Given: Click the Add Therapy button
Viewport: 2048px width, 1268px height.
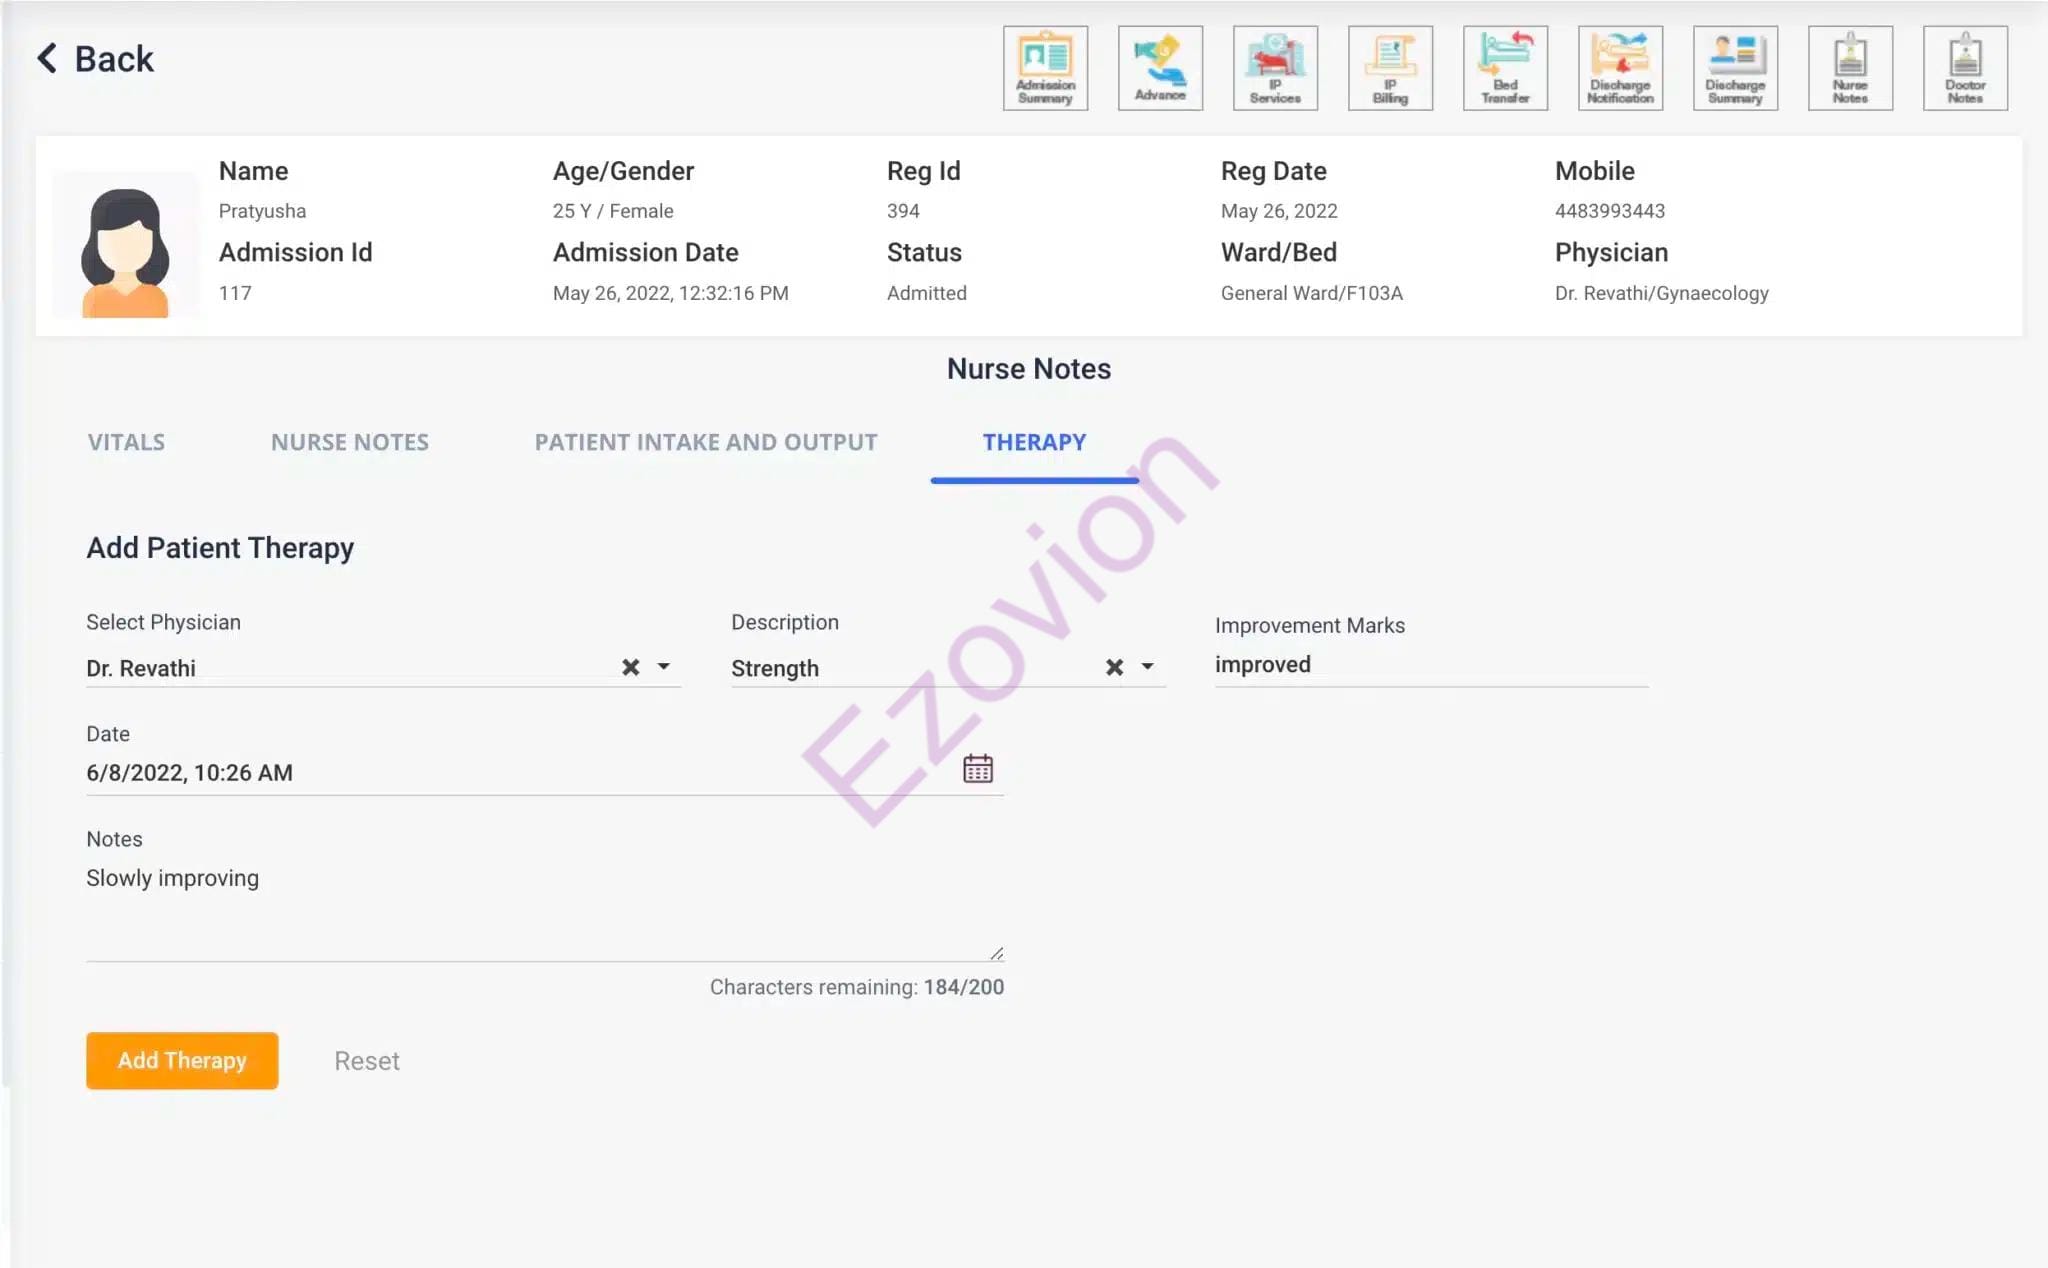Looking at the screenshot, I should [182, 1060].
